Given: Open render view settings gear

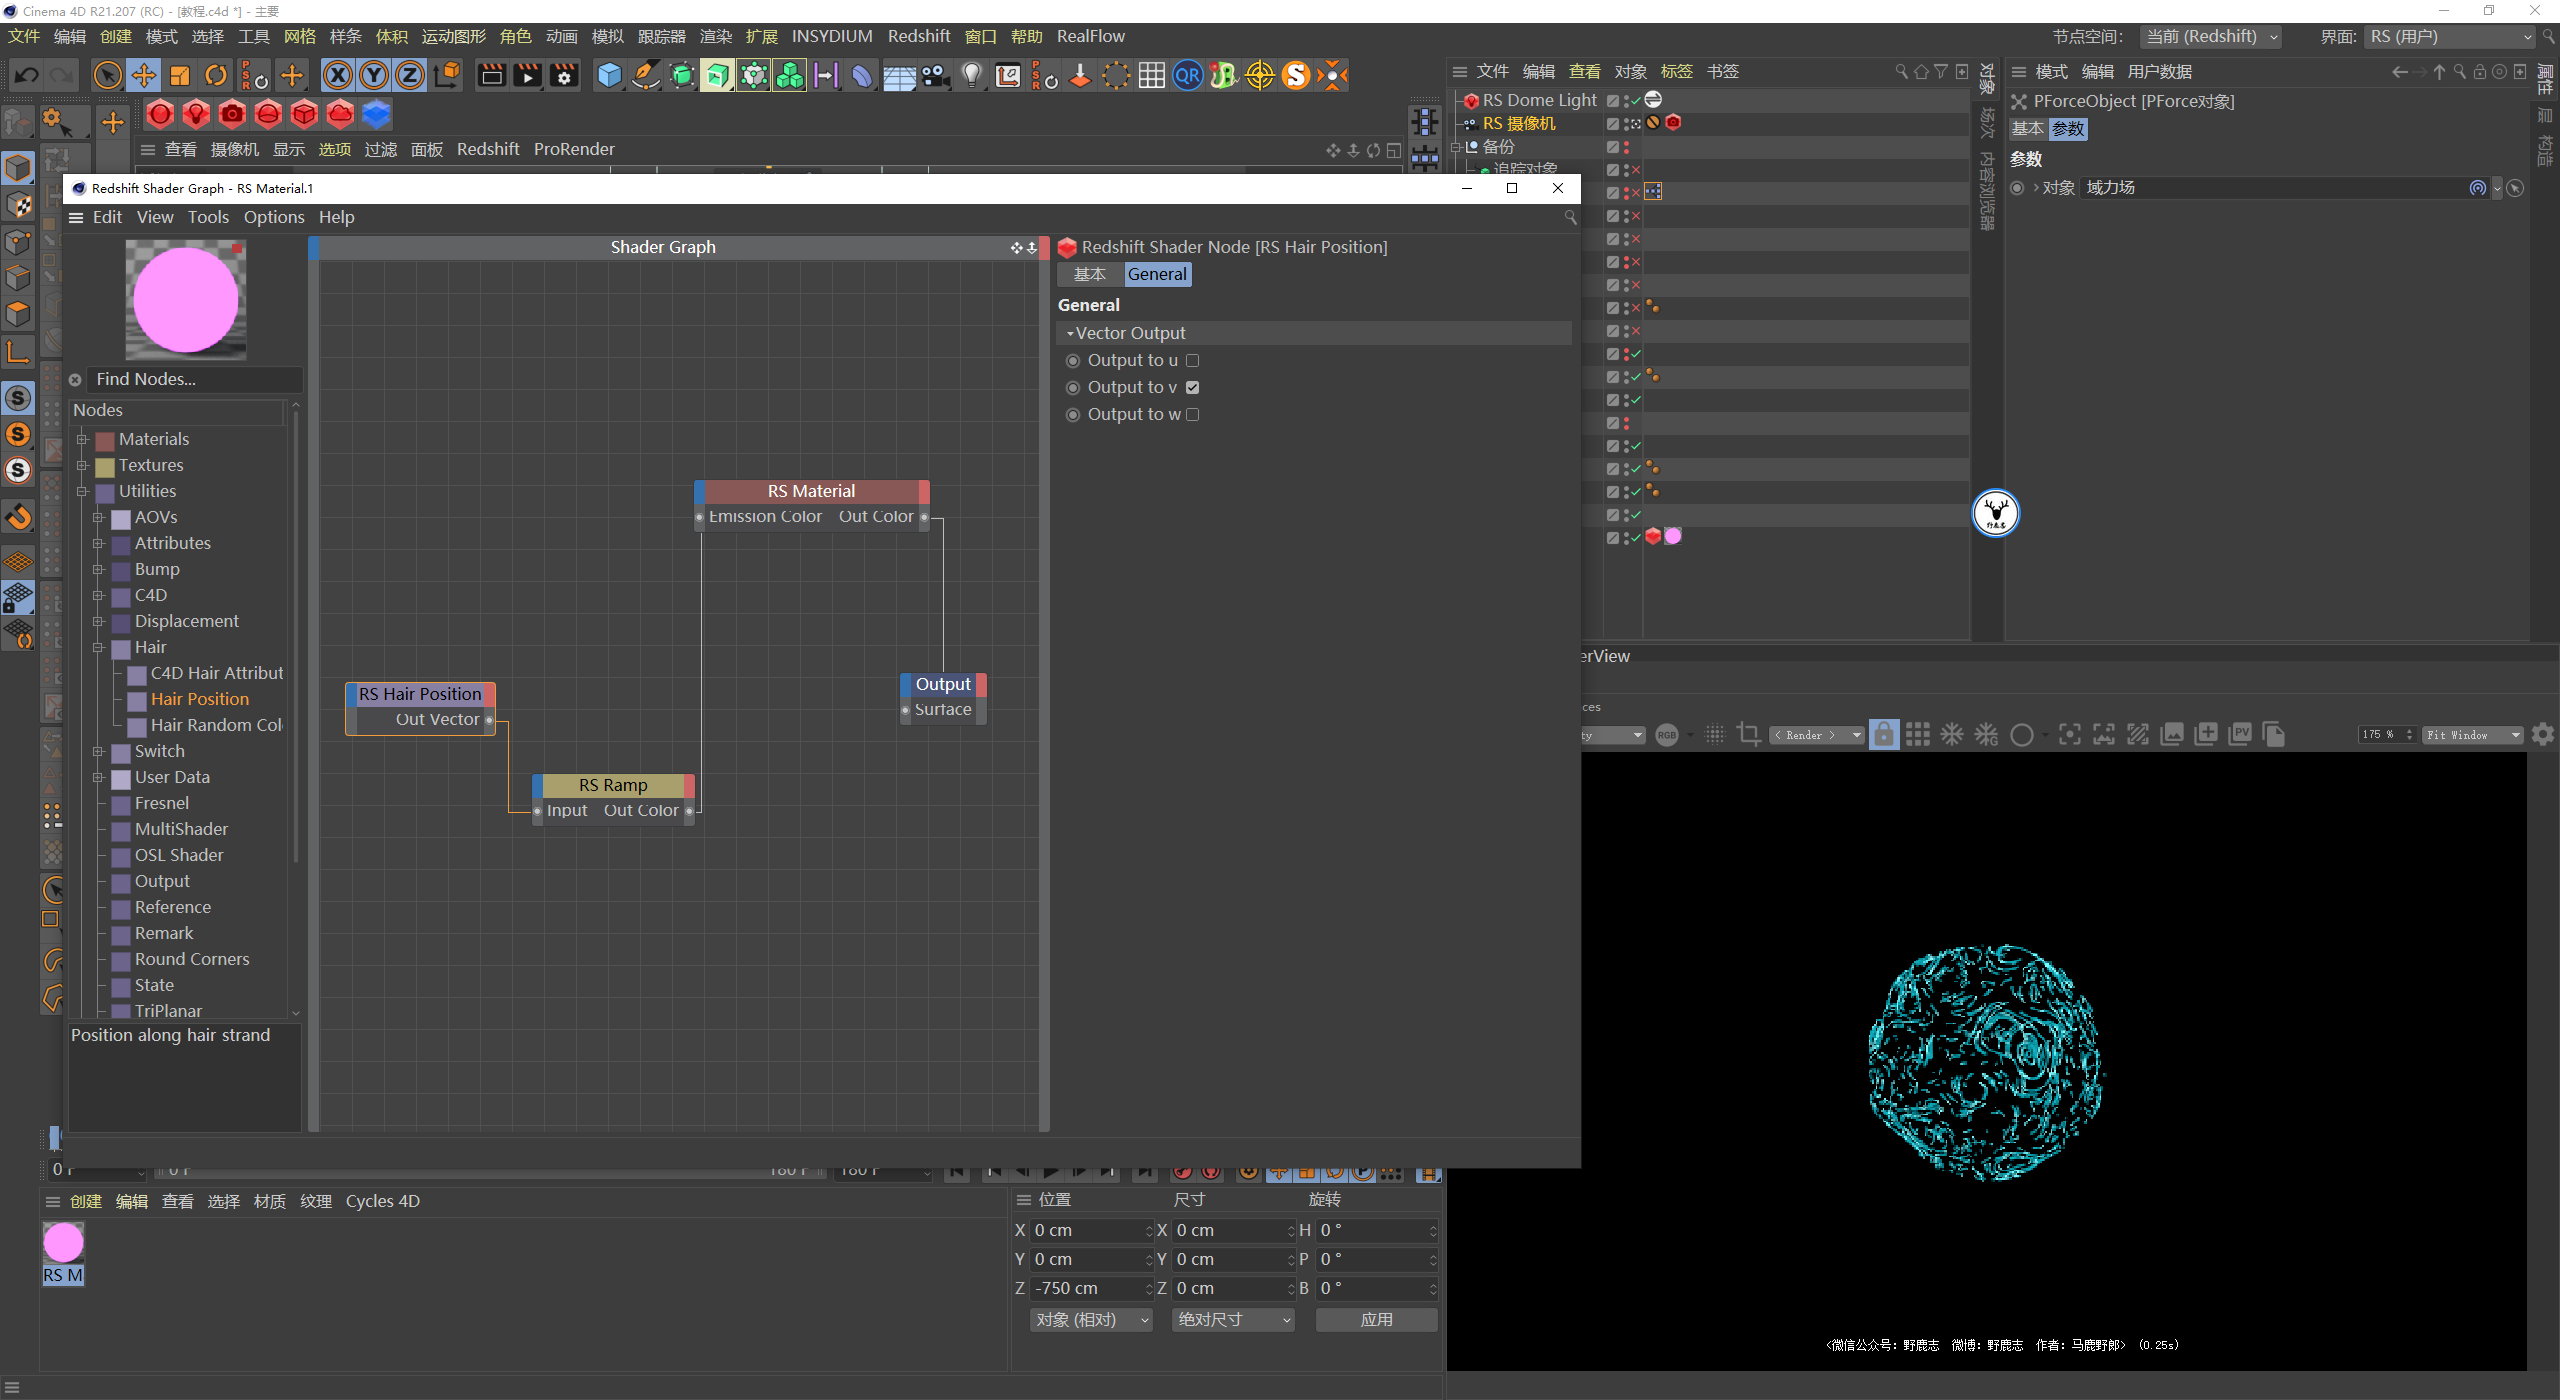Looking at the screenshot, I should [x=2543, y=735].
